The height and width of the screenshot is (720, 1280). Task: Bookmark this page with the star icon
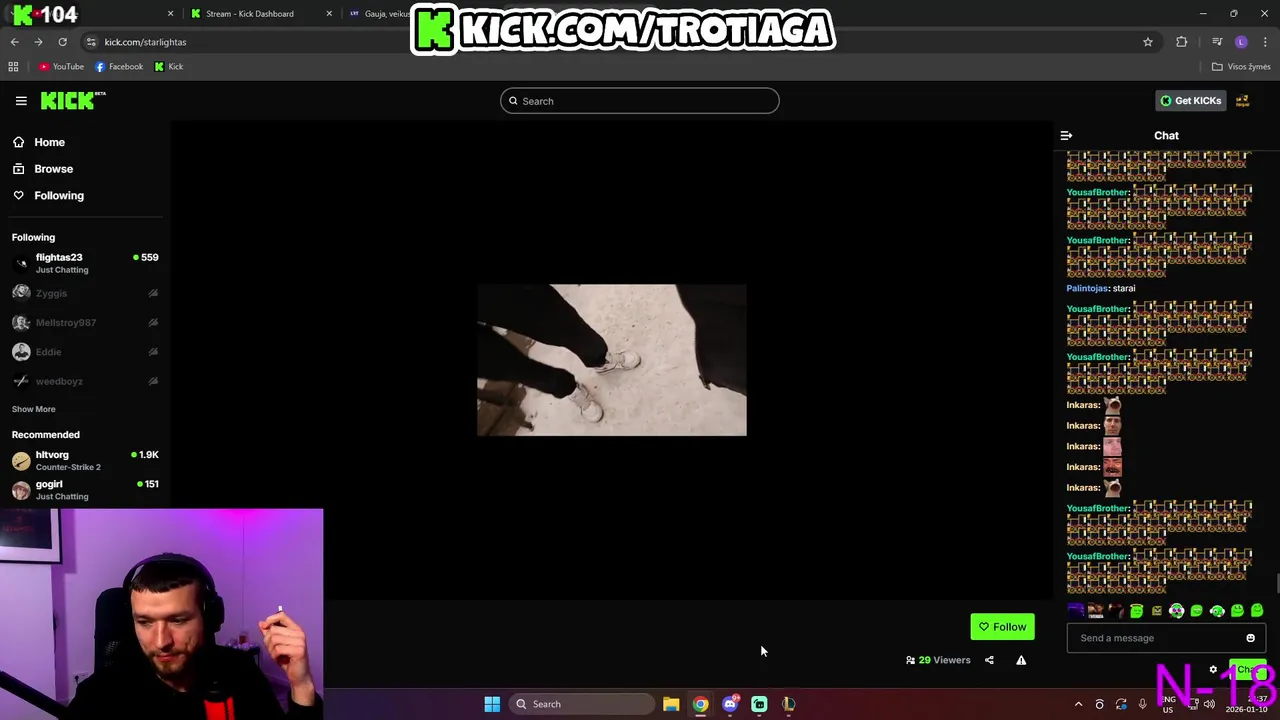pyautogui.click(x=1148, y=42)
